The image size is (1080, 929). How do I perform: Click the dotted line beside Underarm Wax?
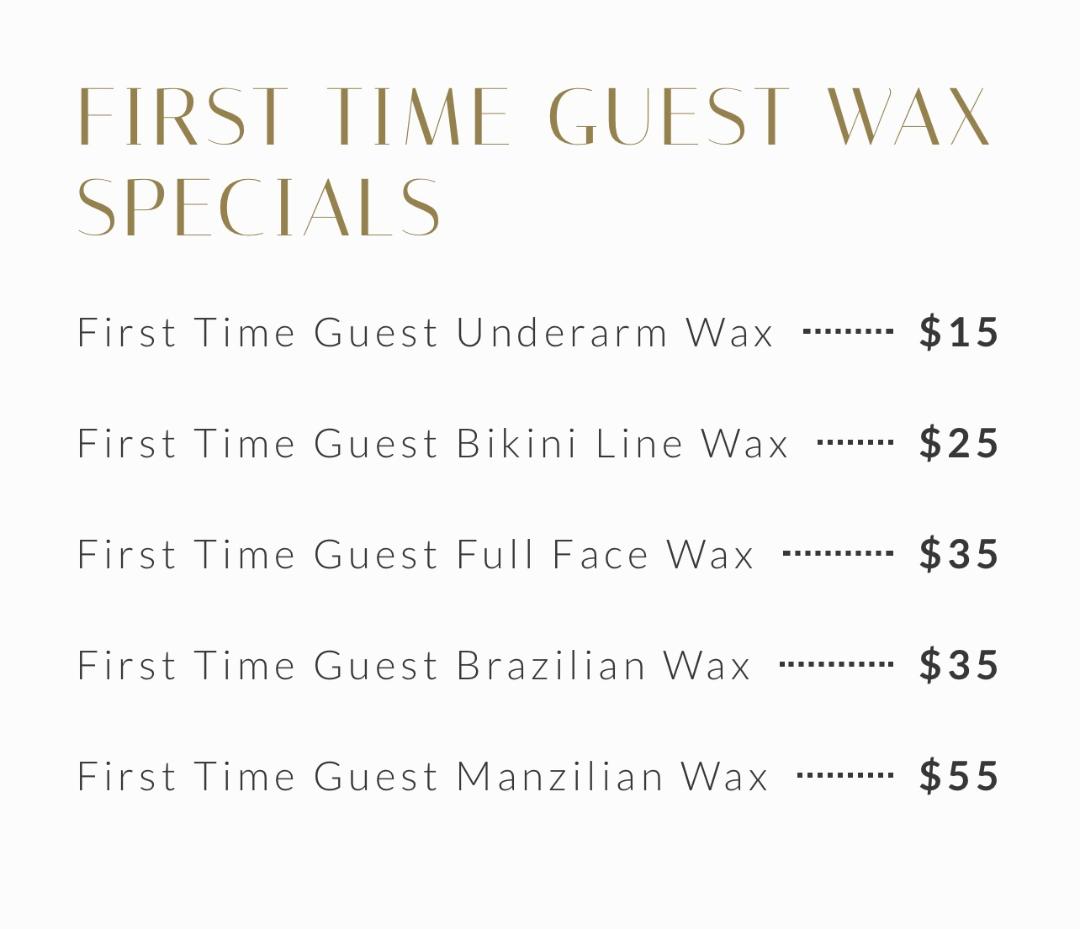pos(848,331)
